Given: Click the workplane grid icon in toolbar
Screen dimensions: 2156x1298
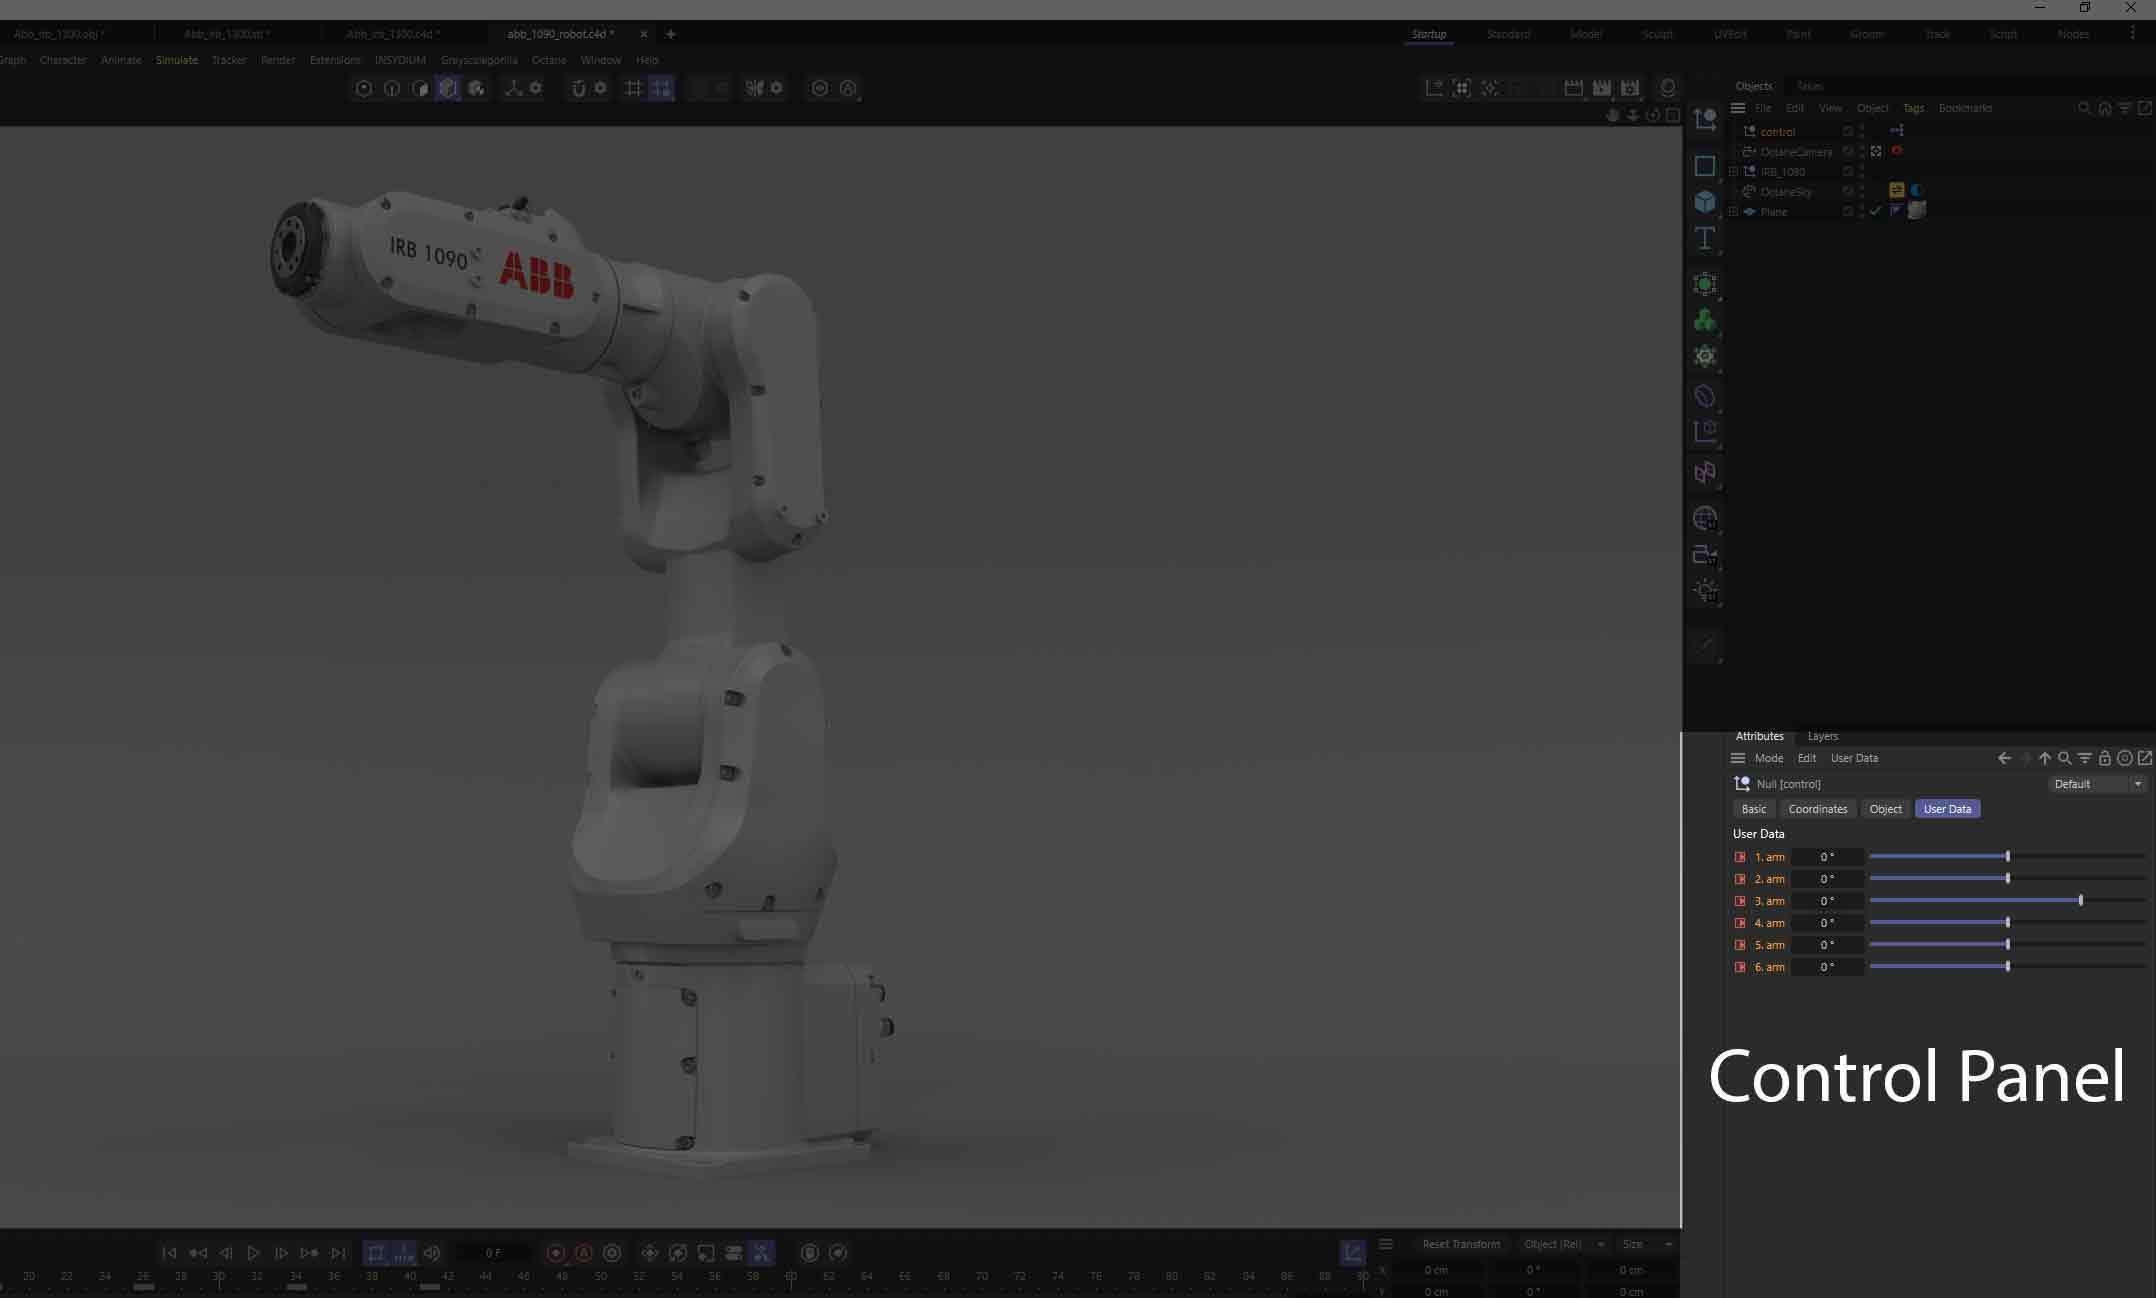Looking at the screenshot, I should coord(633,88).
